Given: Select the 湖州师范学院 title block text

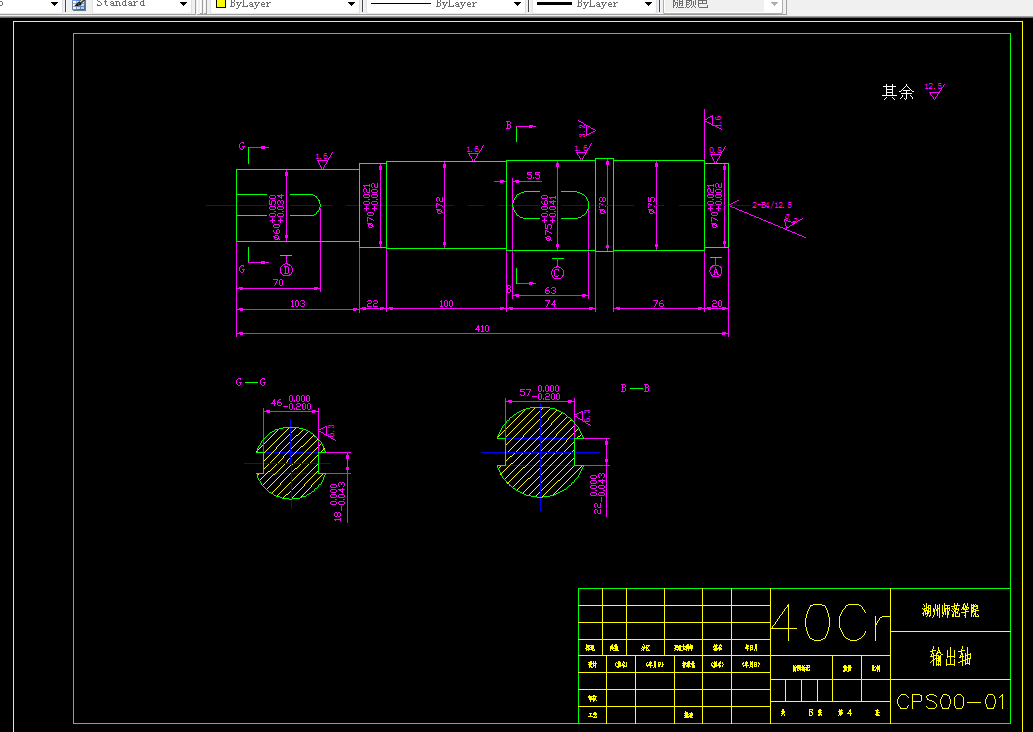Looking at the screenshot, I should 950,611.
